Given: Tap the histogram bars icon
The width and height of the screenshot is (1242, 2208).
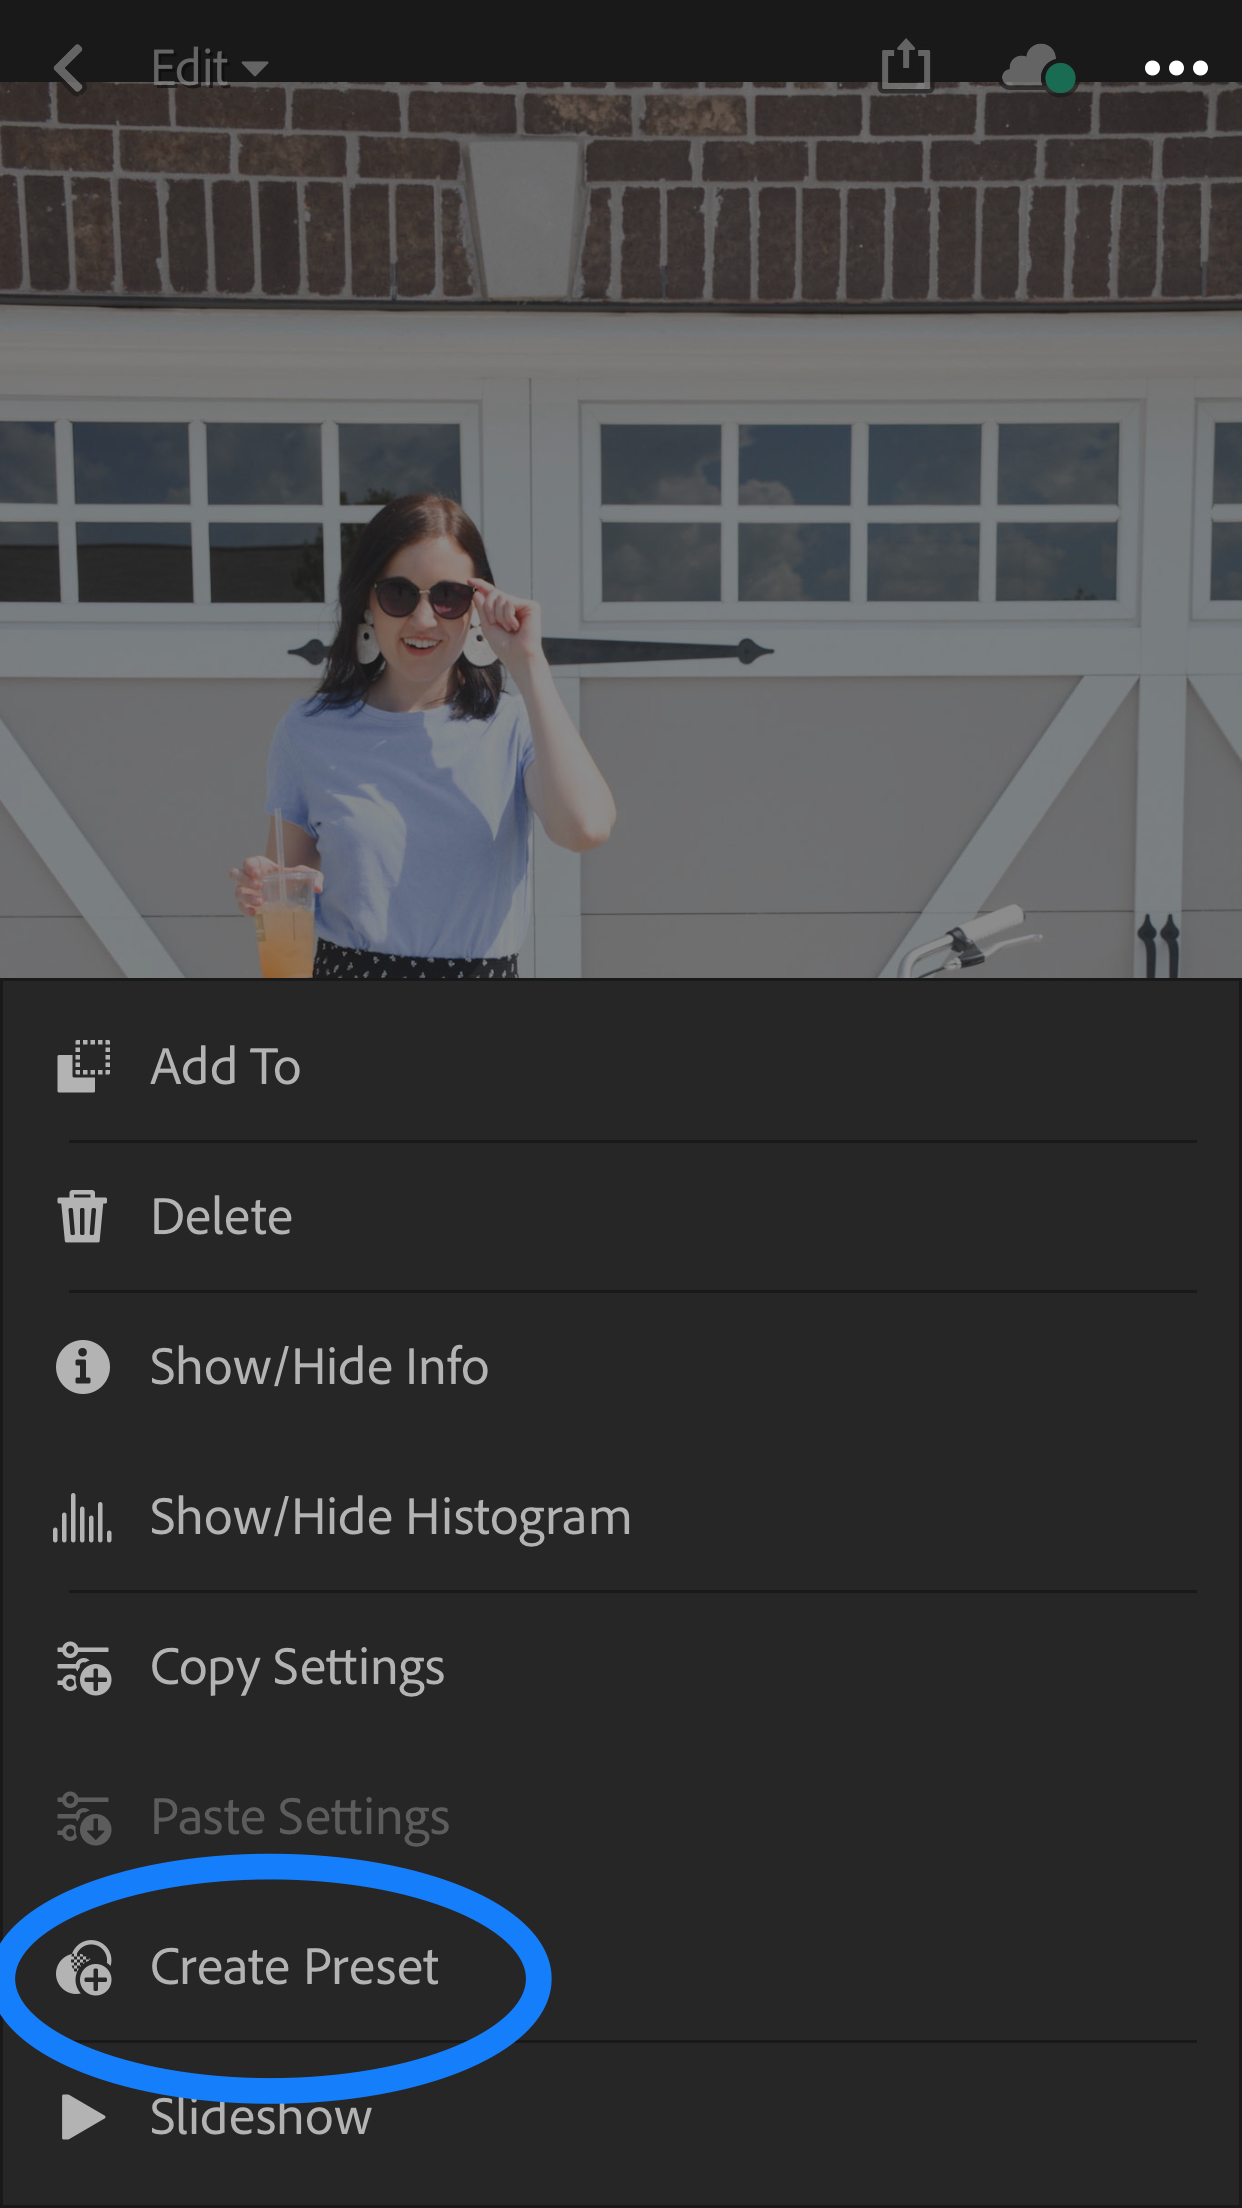Looking at the screenshot, I should click(x=82, y=1518).
